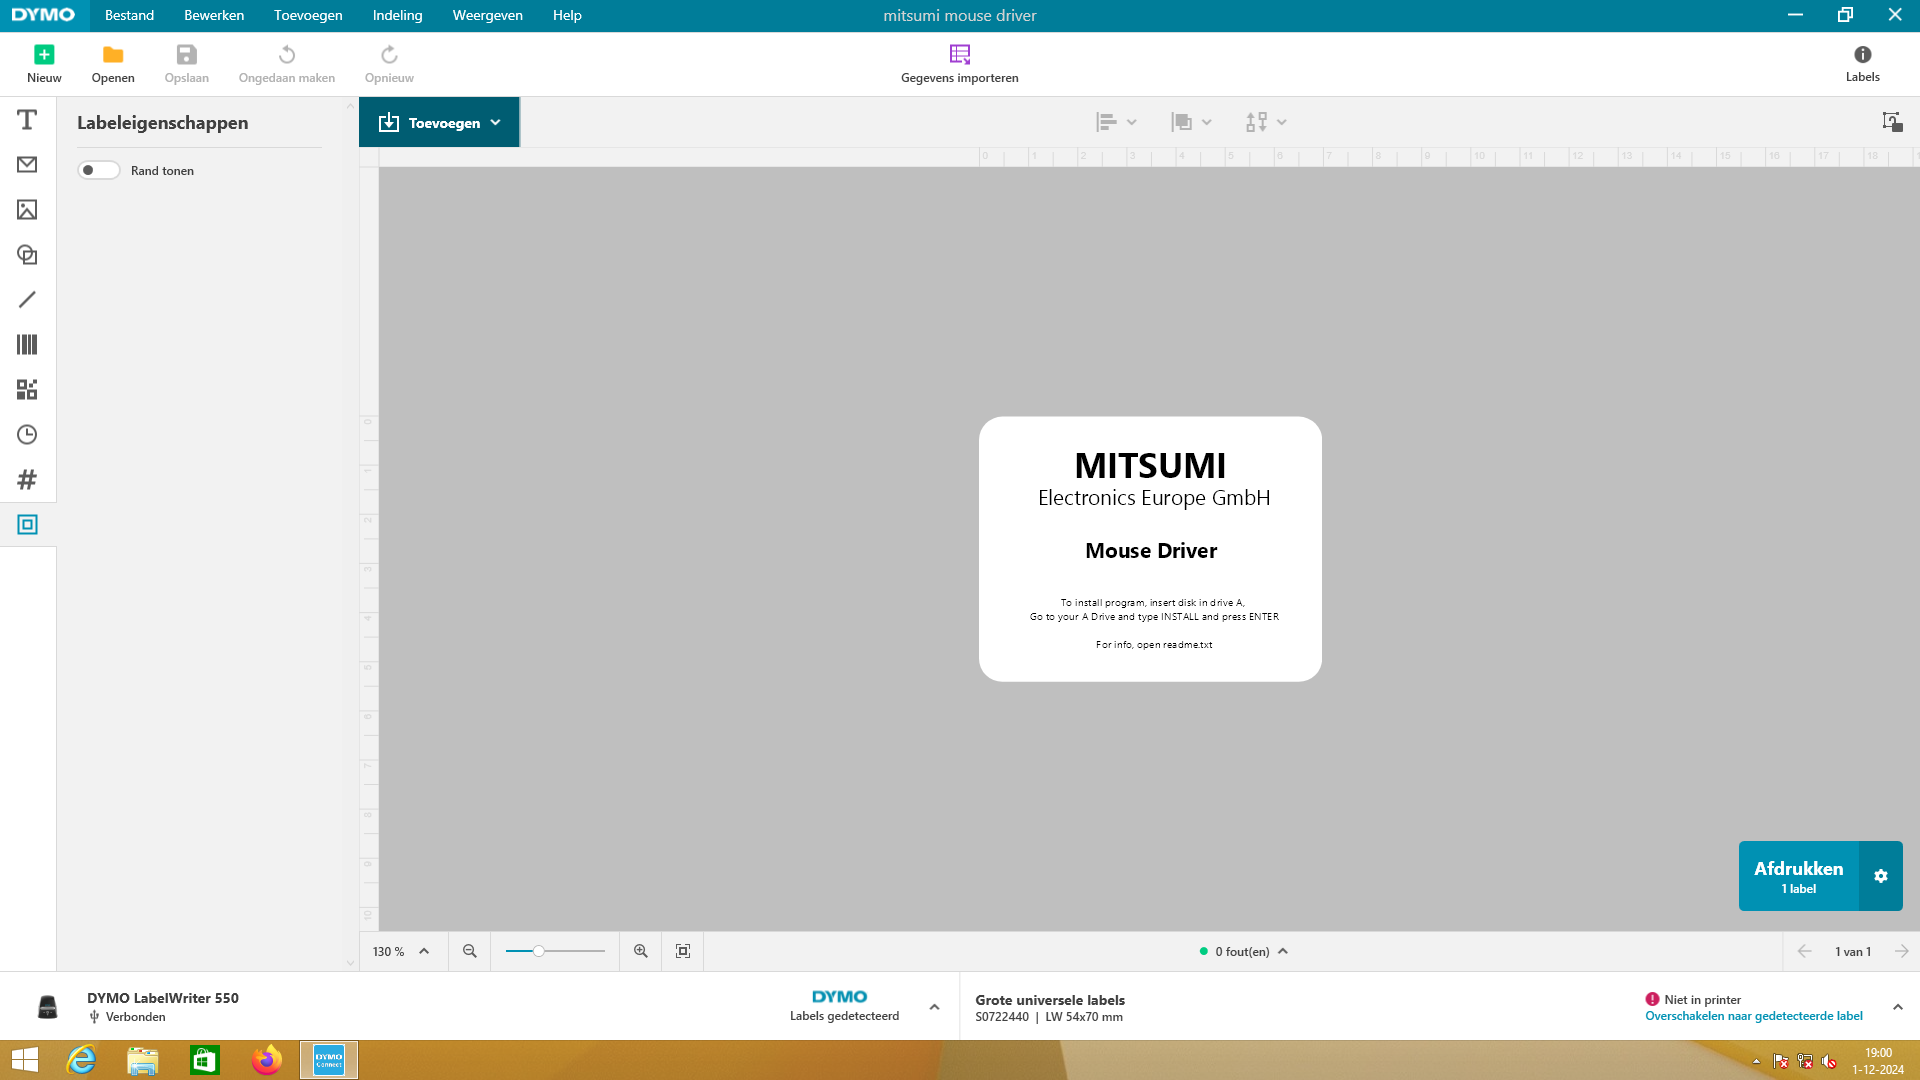This screenshot has height=1080, width=1920.
Task: Click the Grote universele labels text
Action: [x=1050, y=1000]
